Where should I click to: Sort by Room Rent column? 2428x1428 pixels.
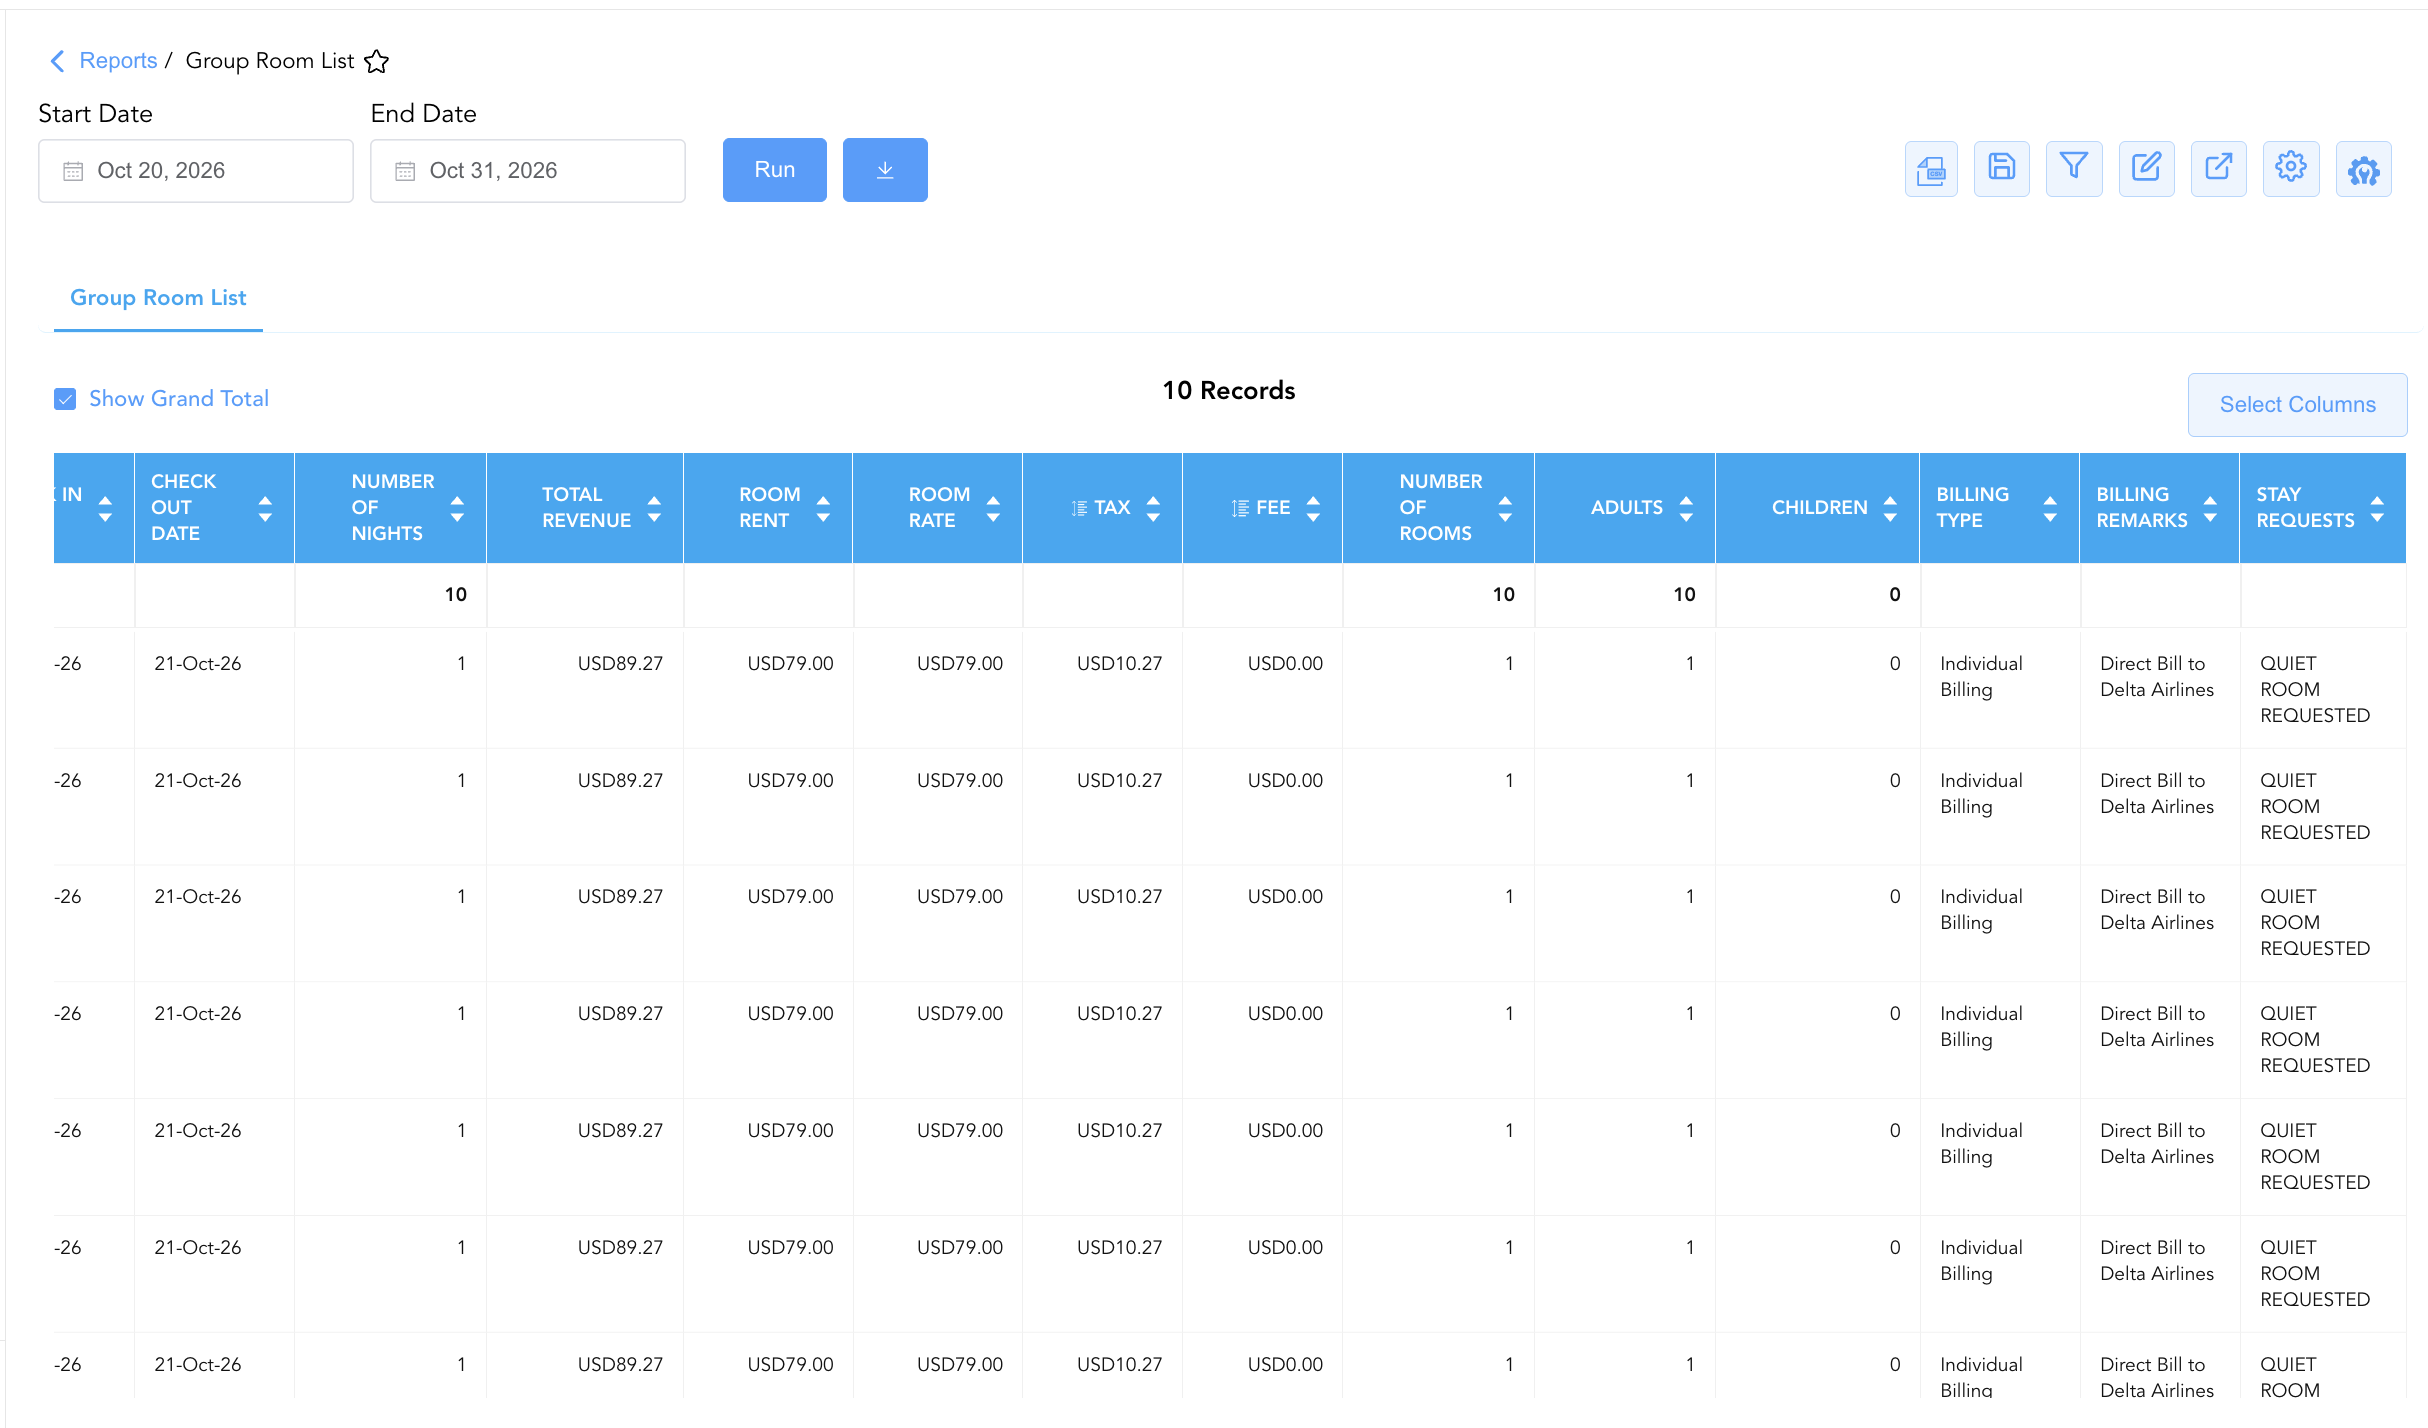pos(823,508)
